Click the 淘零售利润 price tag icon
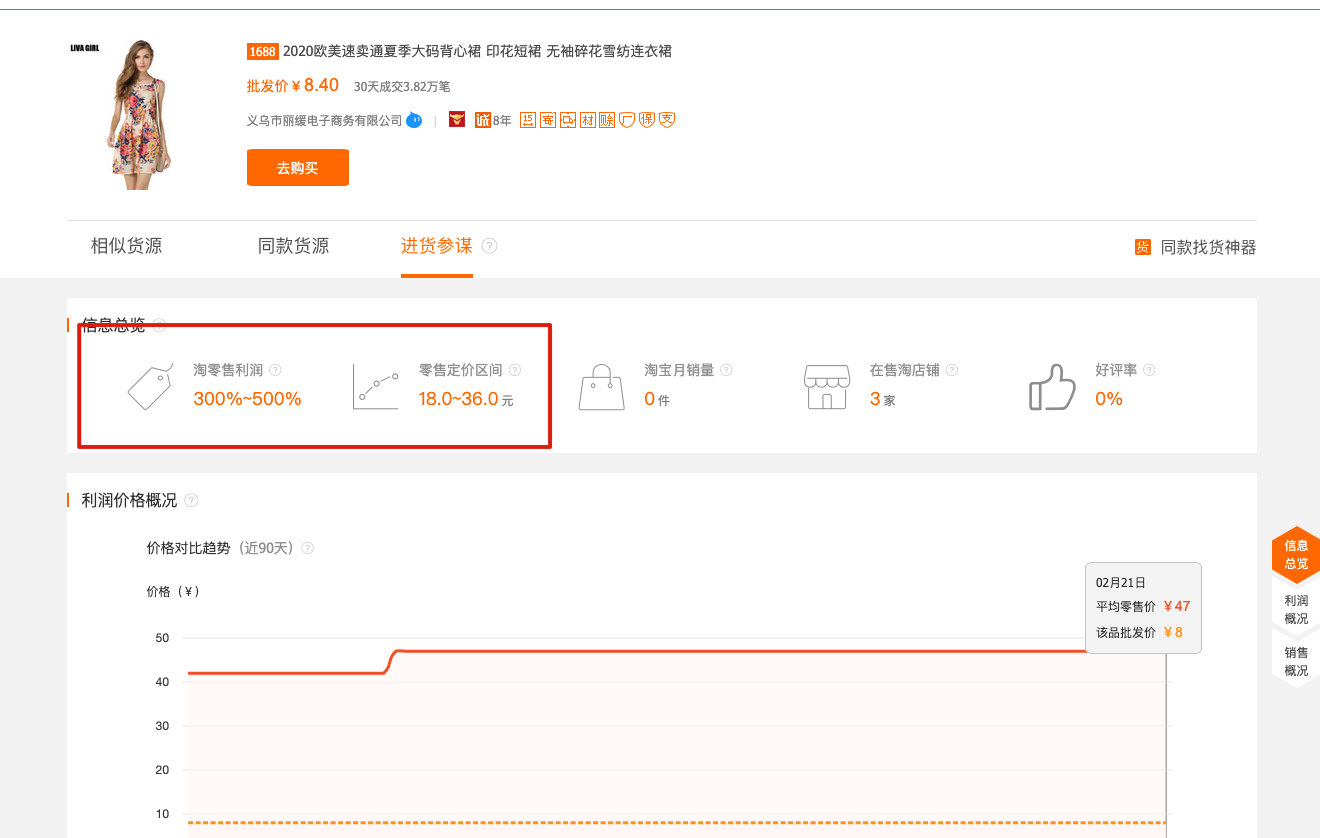Screen dimensions: 1320x838 click(x=150, y=387)
